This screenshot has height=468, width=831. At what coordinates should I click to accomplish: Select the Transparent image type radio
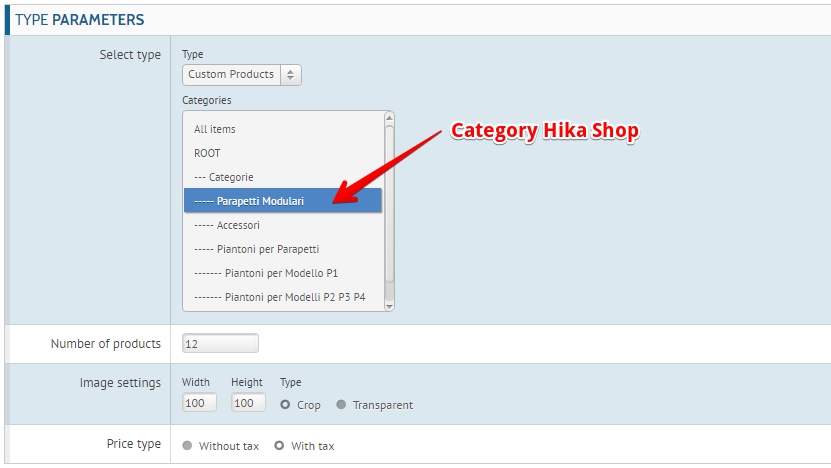342,405
